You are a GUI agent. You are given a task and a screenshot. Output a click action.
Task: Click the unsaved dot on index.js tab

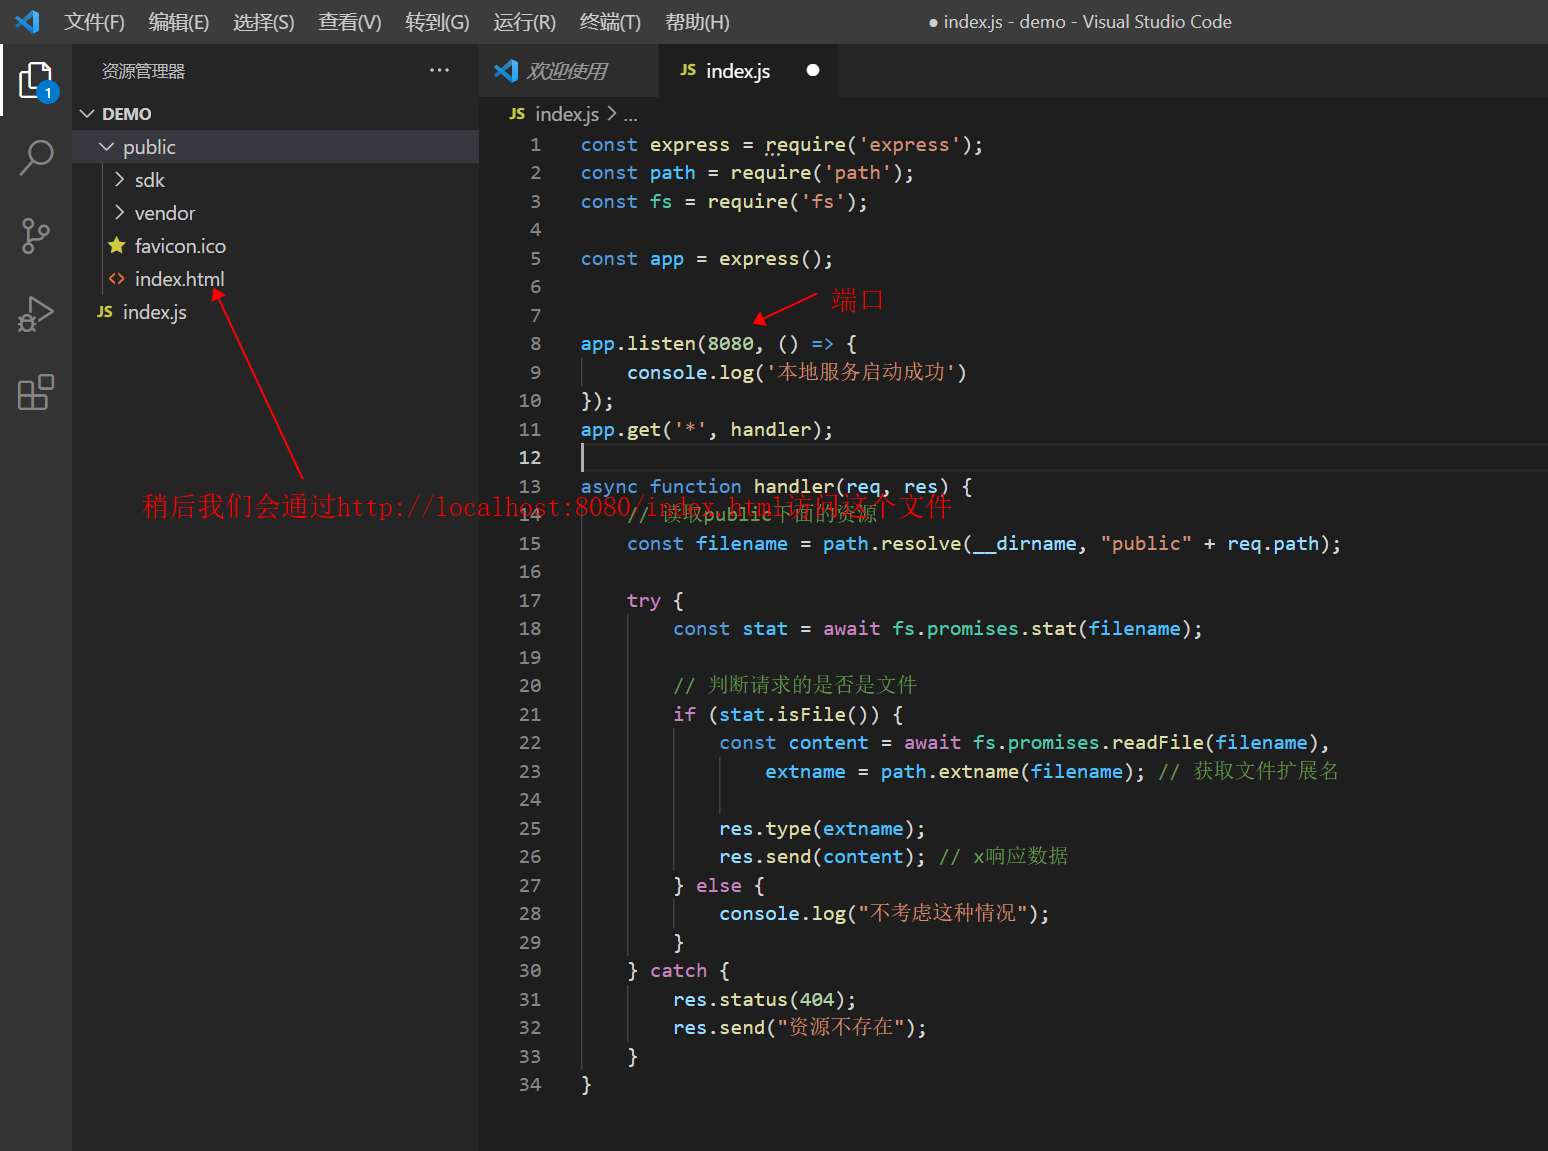click(x=813, y=70)
